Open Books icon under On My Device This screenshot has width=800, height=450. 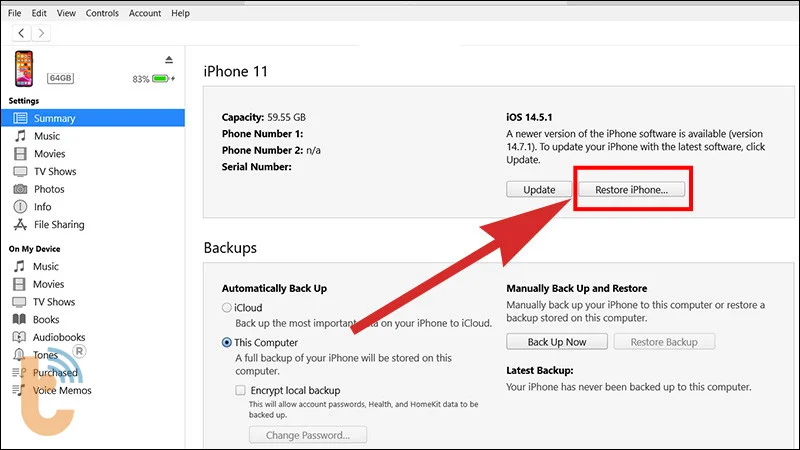click(20, 320)
